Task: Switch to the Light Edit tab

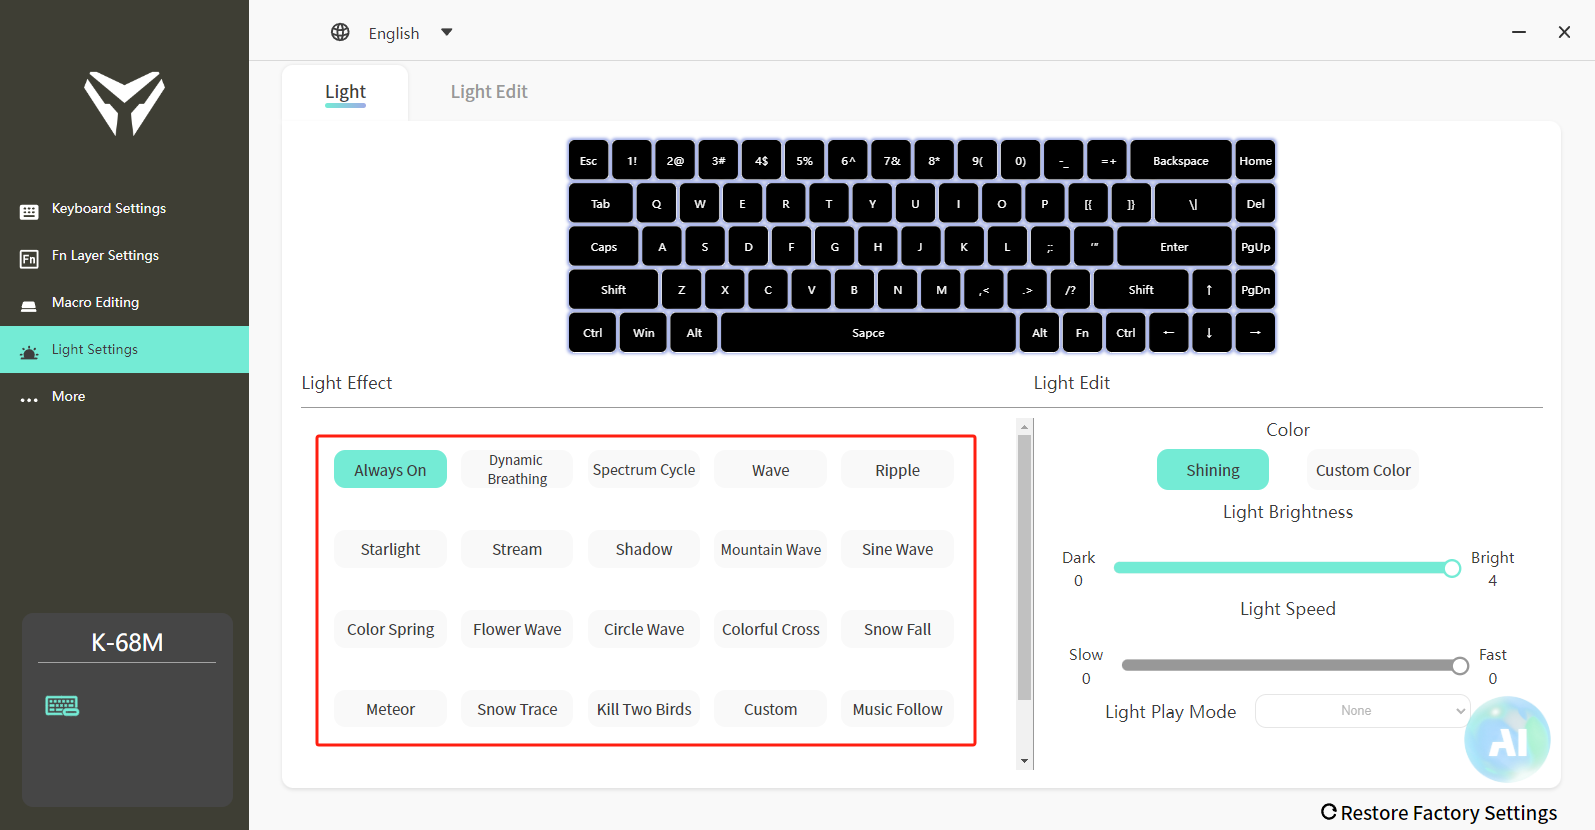Action: click(488, 92)
